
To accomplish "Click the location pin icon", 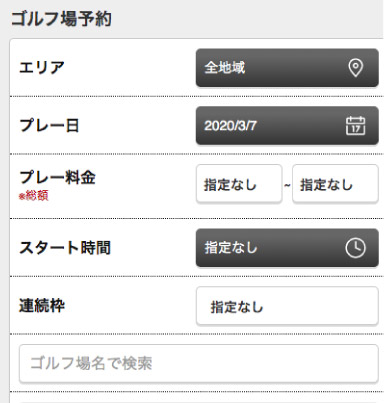I will tap(355, 68).
